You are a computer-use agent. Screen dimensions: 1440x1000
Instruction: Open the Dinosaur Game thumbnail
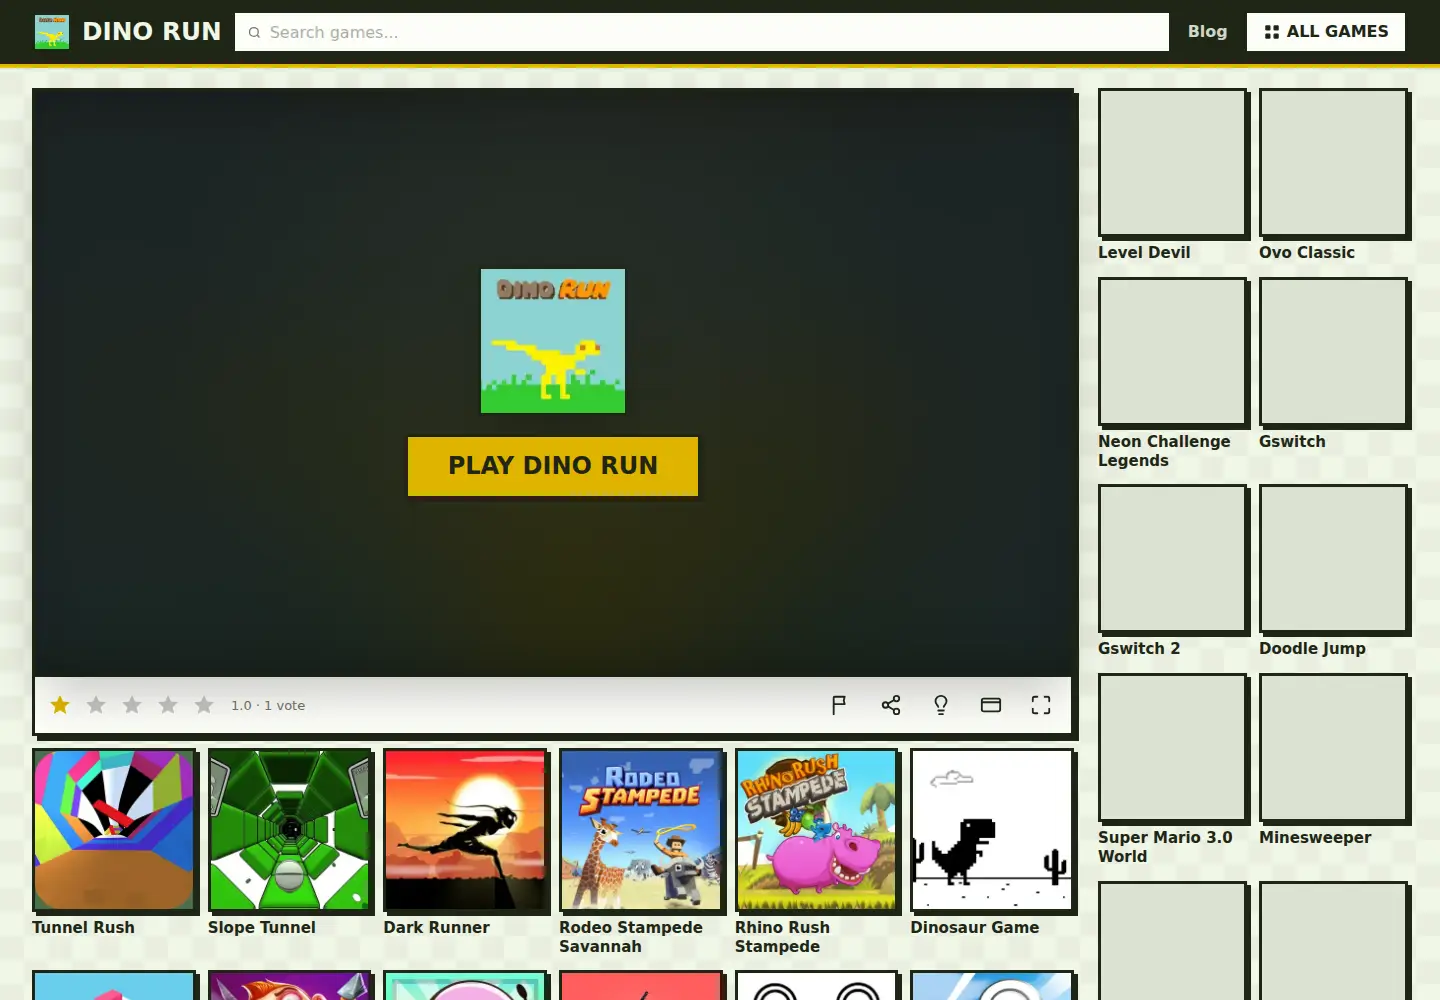pos(992,830)
